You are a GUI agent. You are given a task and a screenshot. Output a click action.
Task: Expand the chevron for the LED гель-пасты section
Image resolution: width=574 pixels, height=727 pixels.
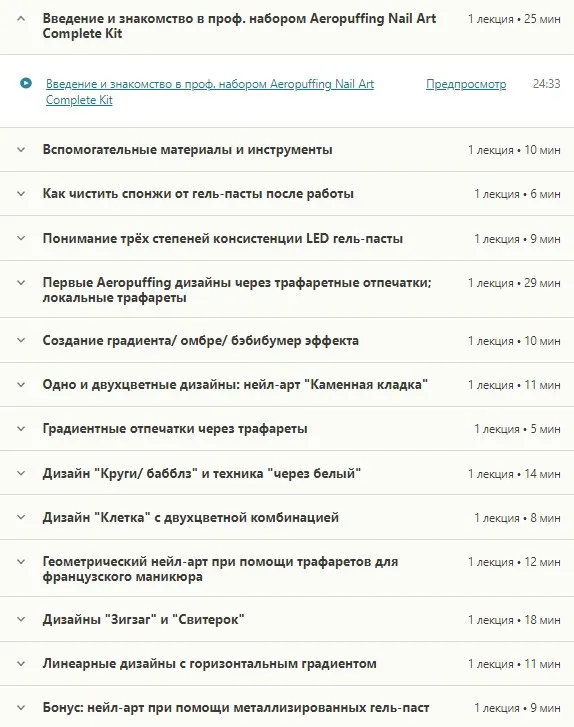pyautogui.click(x=21, y=238)
